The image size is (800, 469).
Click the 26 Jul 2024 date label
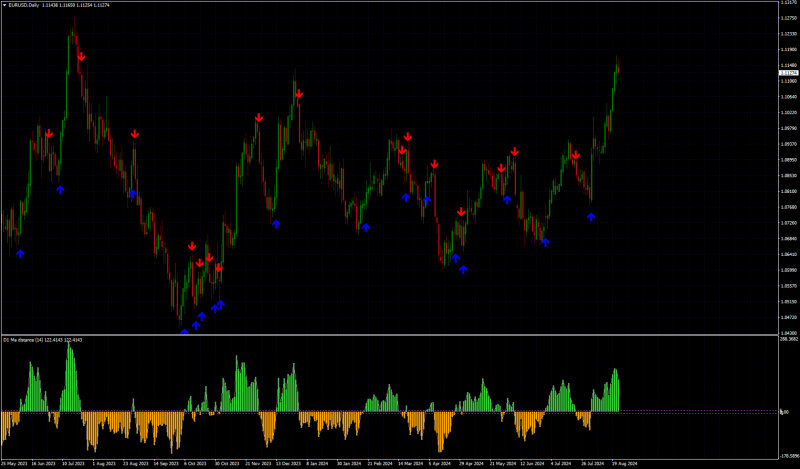[x=593, y=464]
